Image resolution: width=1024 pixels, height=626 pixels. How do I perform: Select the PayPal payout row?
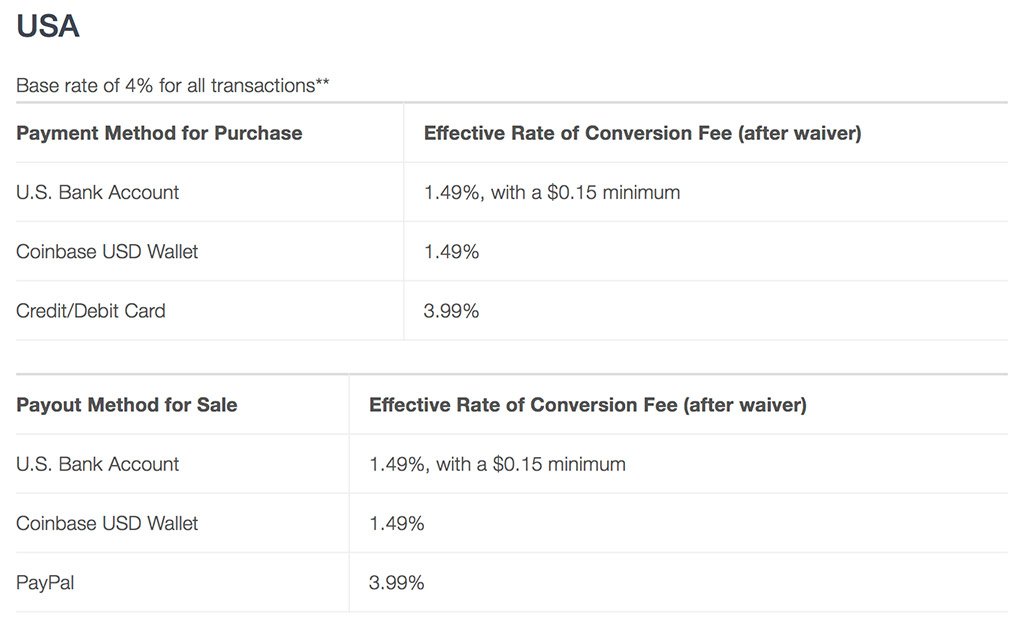click(x=45, y=582)
